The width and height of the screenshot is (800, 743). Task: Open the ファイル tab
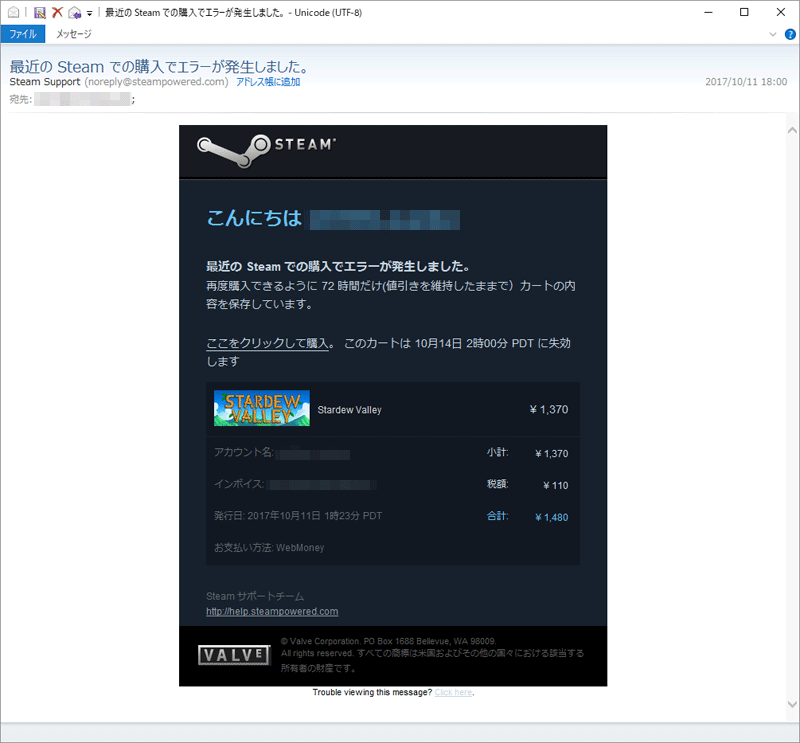tap(23, 34)
